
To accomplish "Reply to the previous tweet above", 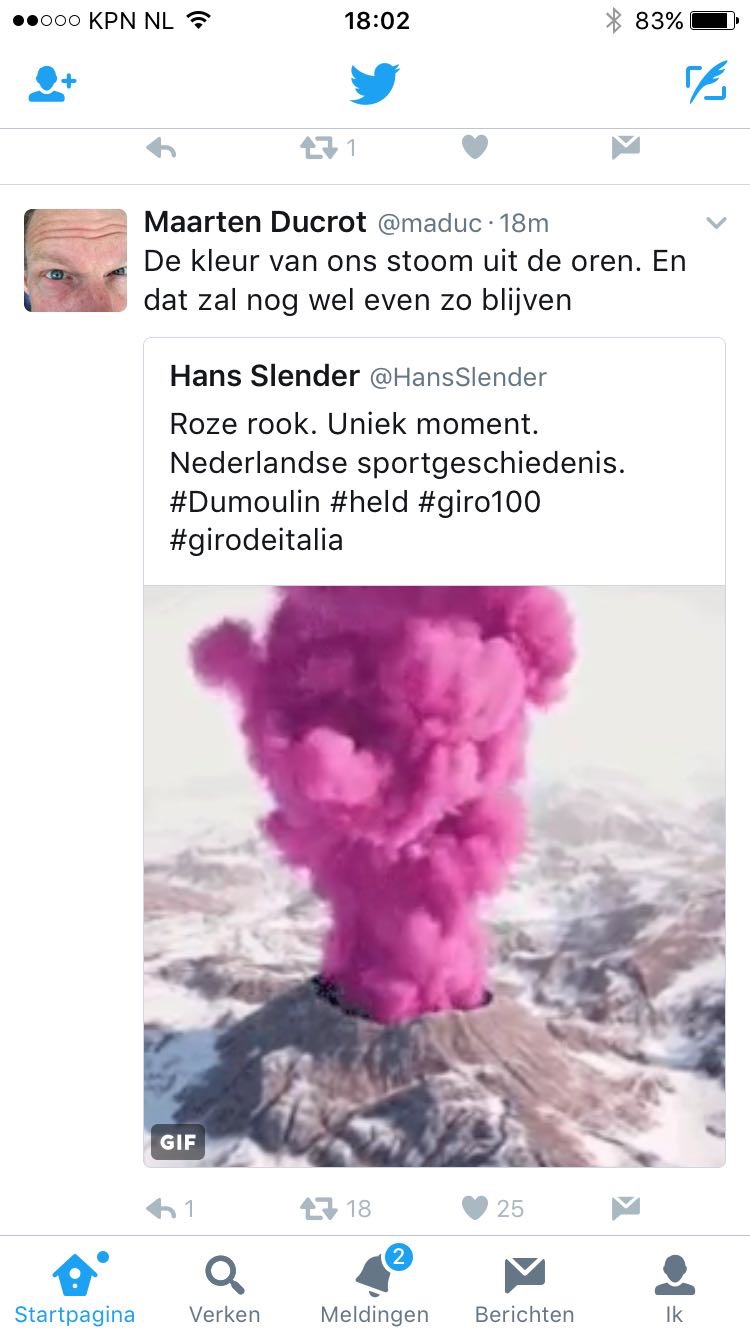I will point(161,148).
